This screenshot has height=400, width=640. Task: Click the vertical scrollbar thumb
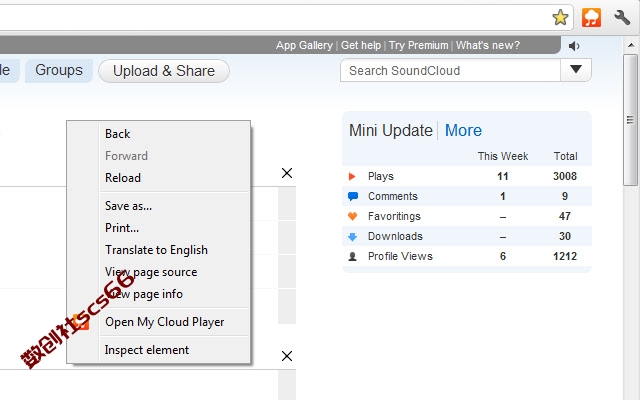[630, 120]
